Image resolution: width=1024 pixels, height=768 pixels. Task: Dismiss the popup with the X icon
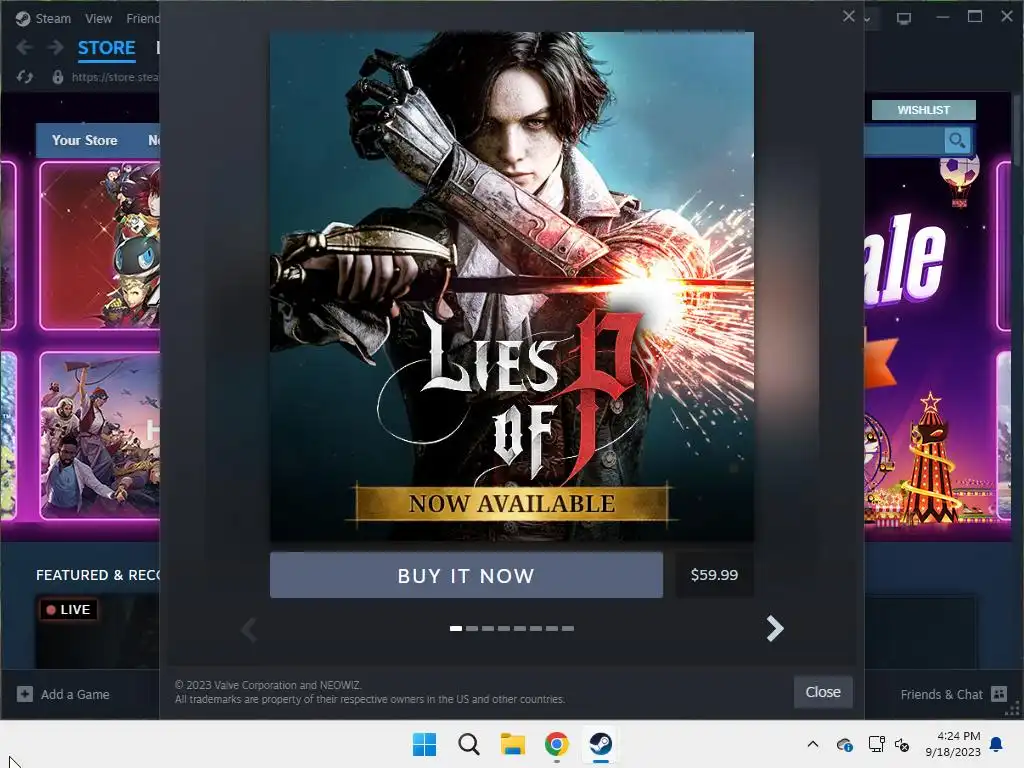pyautogui.click(x=848, y=16)
